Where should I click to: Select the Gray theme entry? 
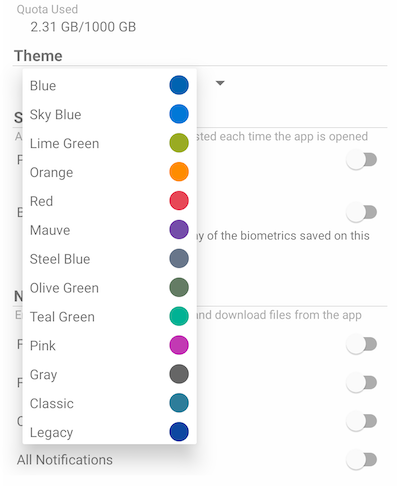click(109, 374)
